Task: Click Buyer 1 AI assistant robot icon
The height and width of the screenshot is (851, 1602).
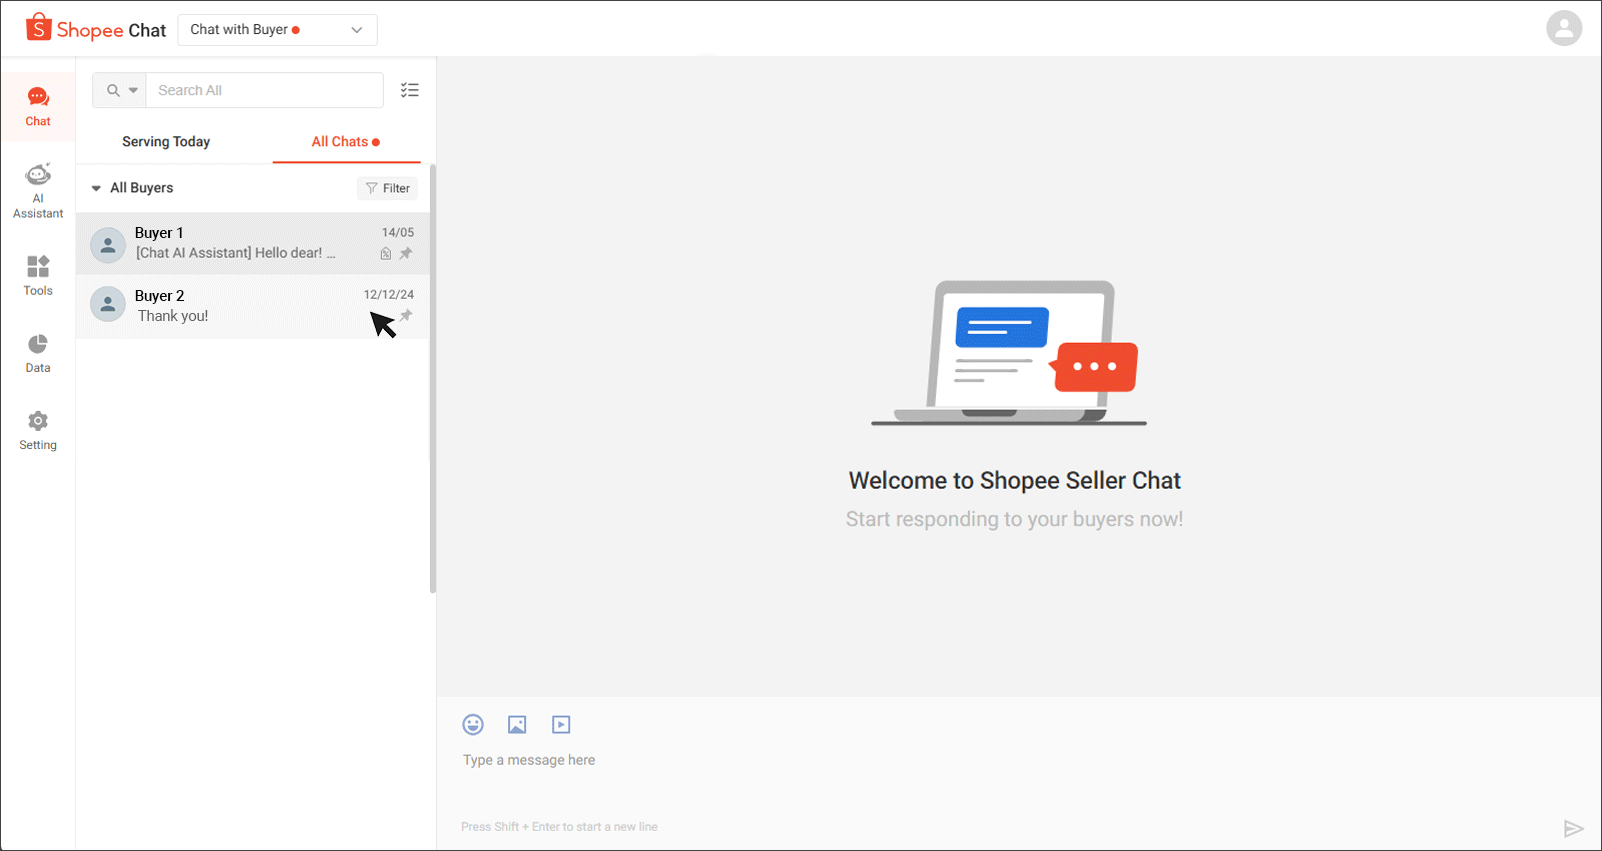Action: click(386, 253)
